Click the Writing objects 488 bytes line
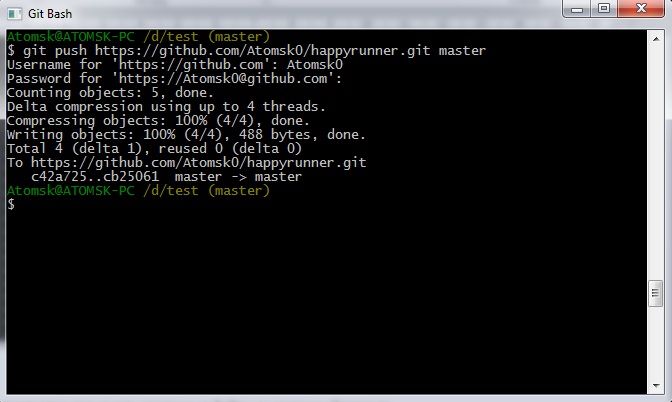Screen dimensions: 672x402 click(x=186, y=135)
